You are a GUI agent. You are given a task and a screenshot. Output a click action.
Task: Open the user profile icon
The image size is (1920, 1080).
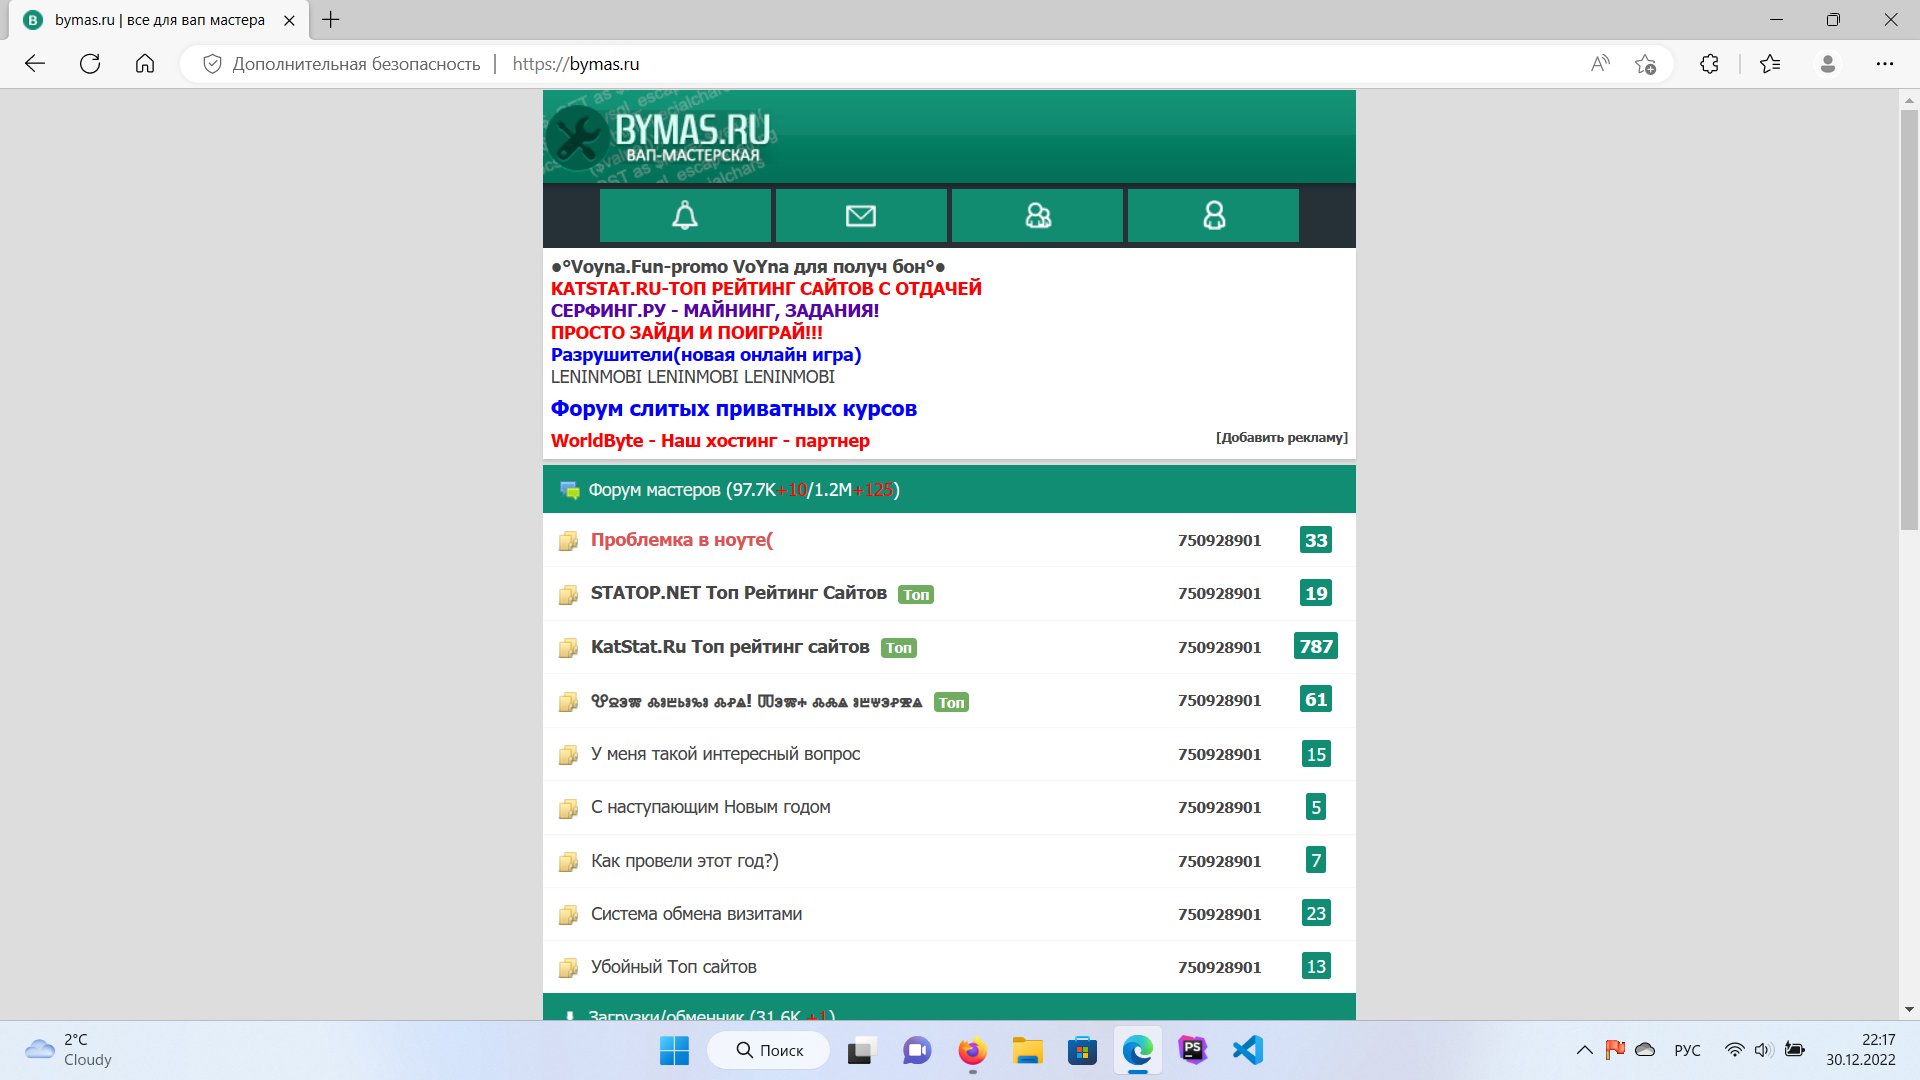click(x=1213, y=215)
